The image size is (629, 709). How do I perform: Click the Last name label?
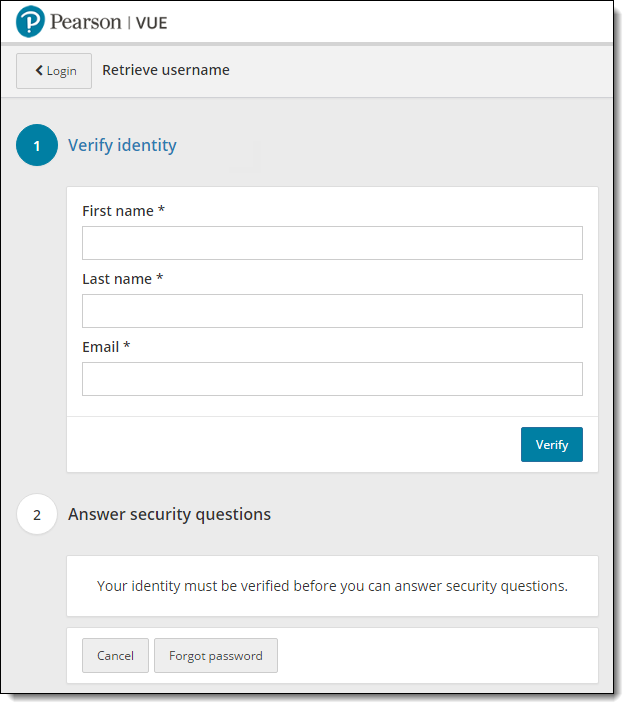click(x=123, y=281)
